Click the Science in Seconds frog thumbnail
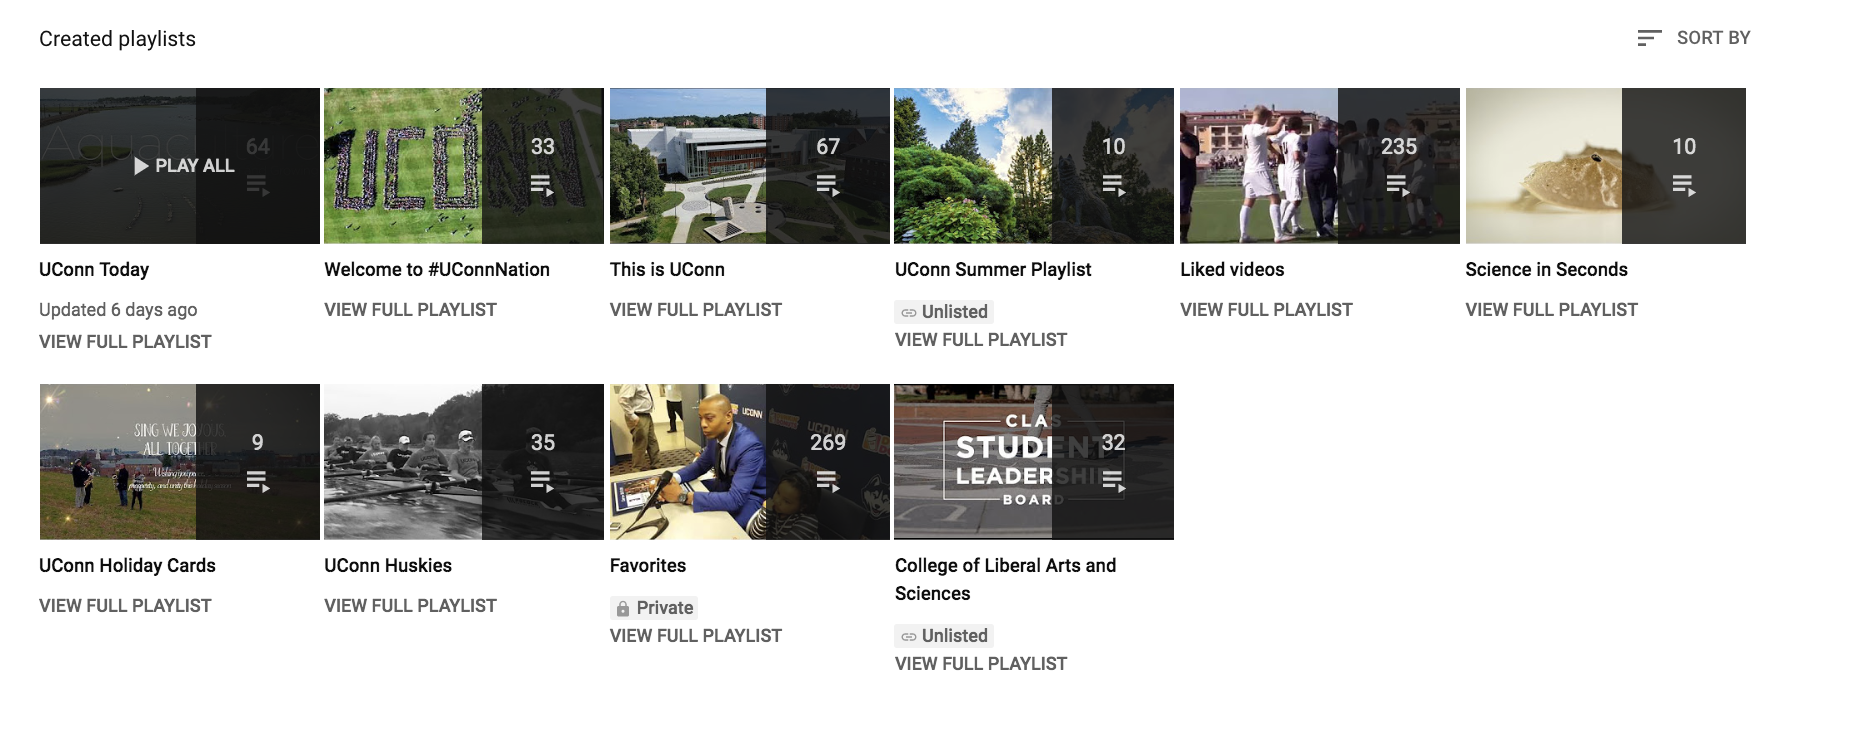Image resolution: width=1858 pixels, height=740 pixels. (1606, 166)
